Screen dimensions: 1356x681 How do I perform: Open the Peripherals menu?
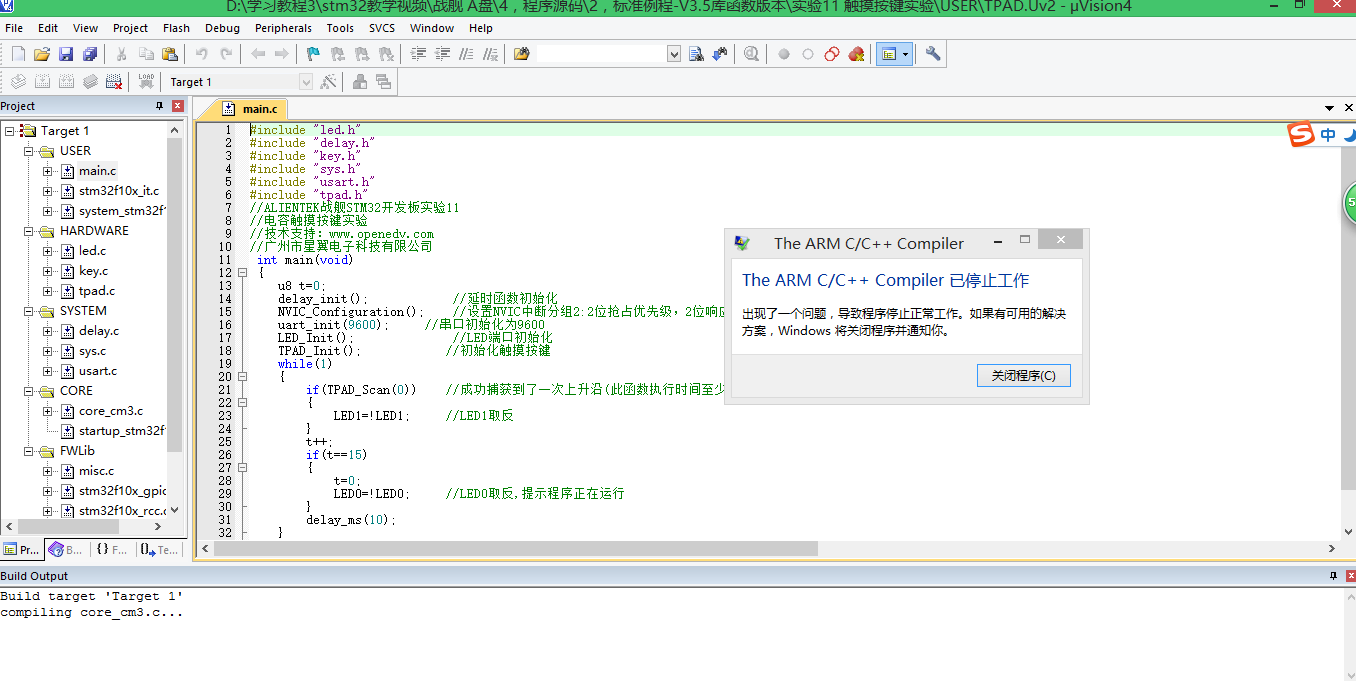click(x=283, y=28)
